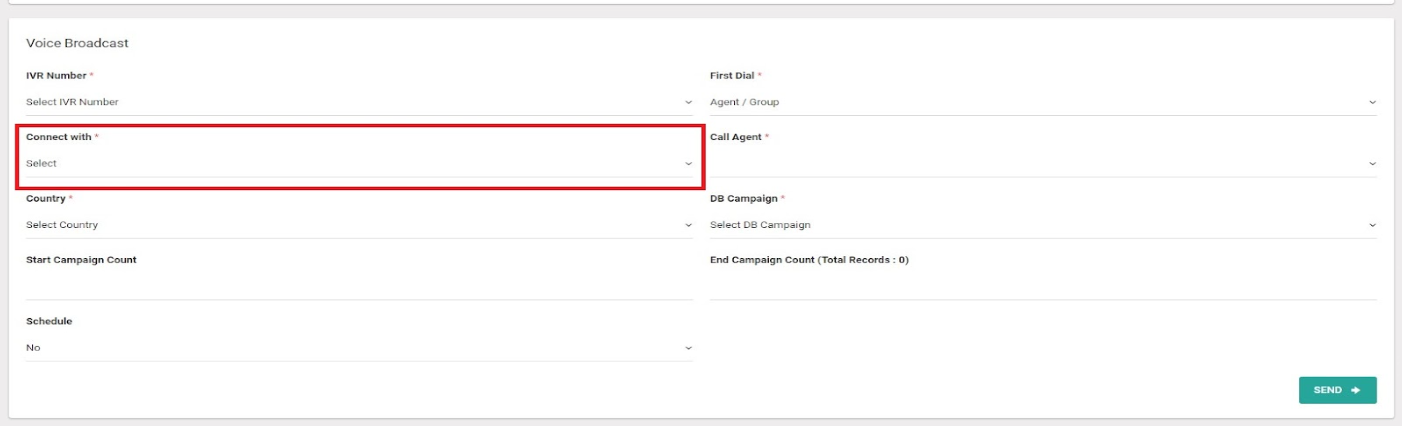Open the First Dial Agent / Group dropdown
Image resolution: width=1402 pixels, height=426 pixels.
pyautogui.click(x=1043, y=102)
